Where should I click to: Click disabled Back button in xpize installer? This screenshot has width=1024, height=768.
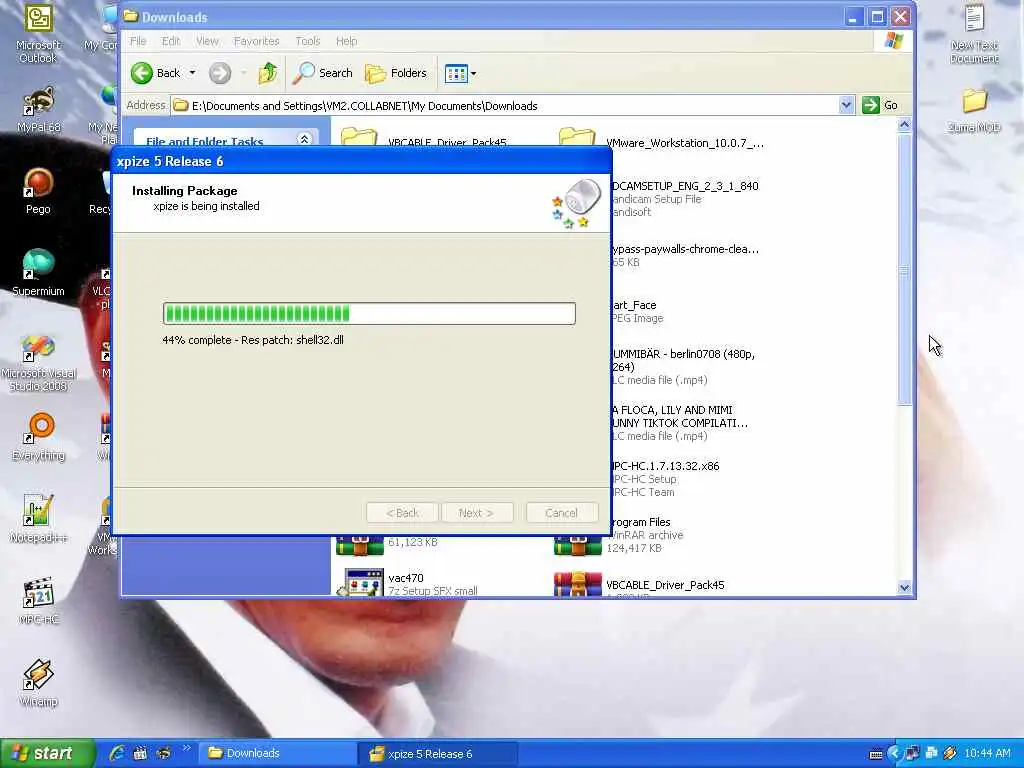402,513
